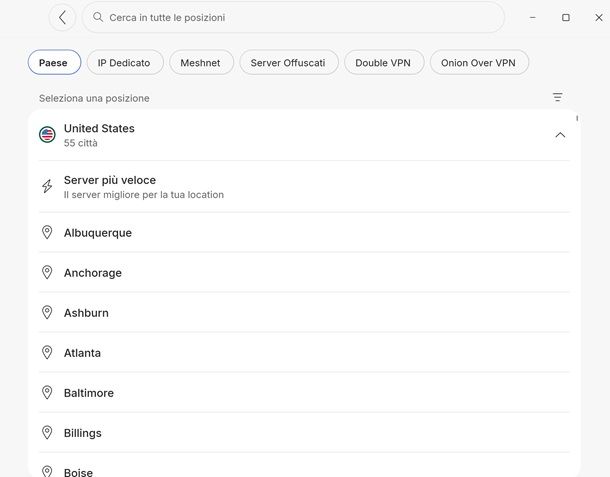Image resolution: width=610 pixels, height=477 pixels.
Task: Click the Atlanta location pin icon
Action: 47,352
